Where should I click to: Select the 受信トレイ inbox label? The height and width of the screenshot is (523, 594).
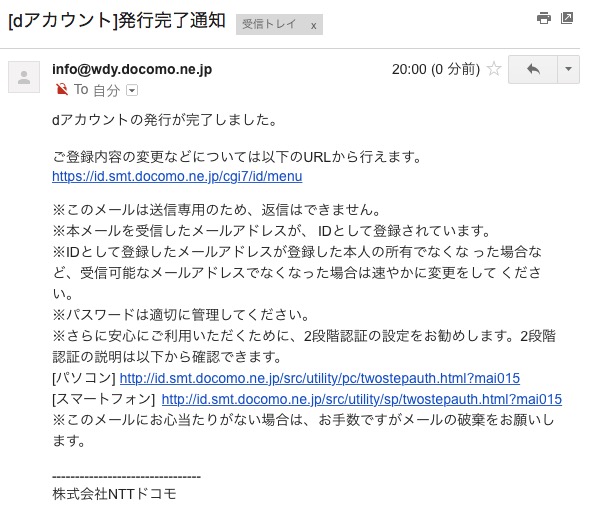point(269,25)
